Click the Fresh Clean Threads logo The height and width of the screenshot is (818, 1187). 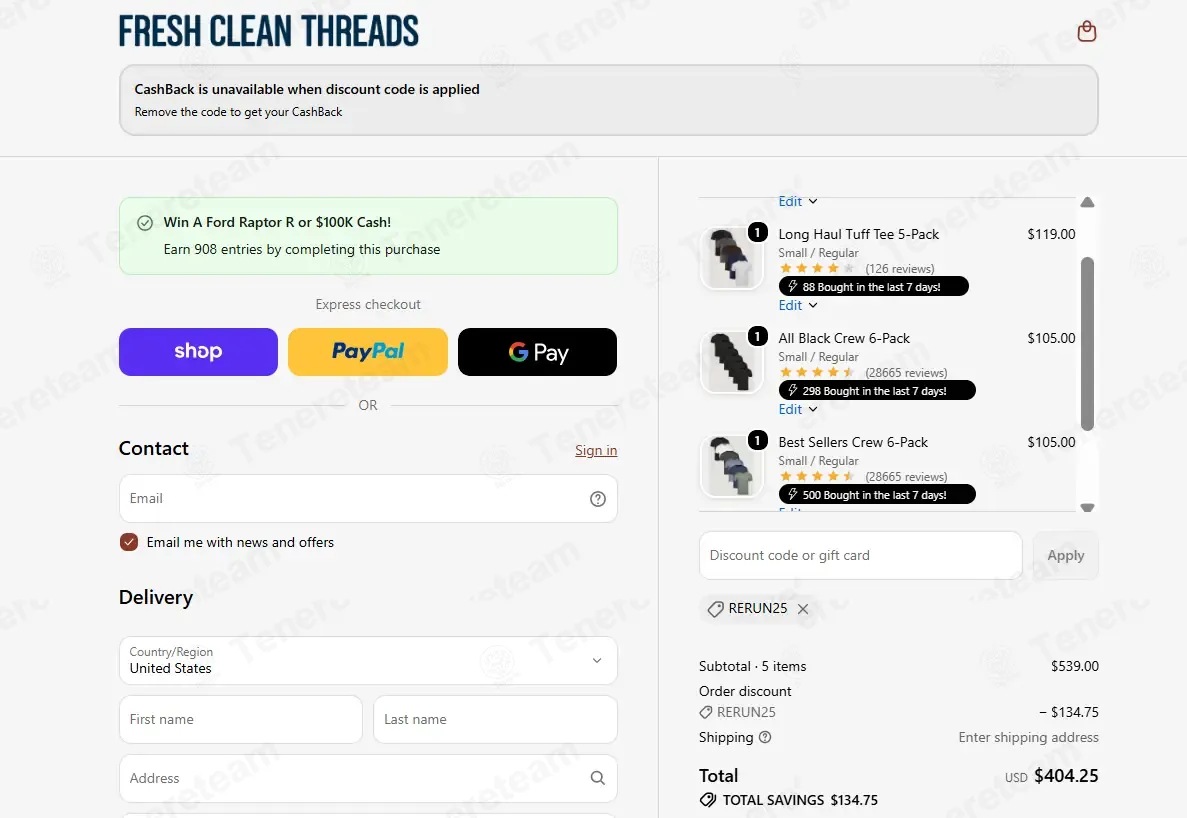pyautogui.click(x=269, y=32)
